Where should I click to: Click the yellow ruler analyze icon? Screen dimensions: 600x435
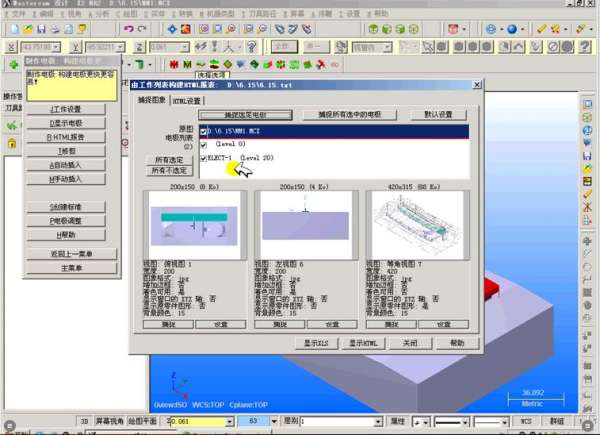coord(542,29)
